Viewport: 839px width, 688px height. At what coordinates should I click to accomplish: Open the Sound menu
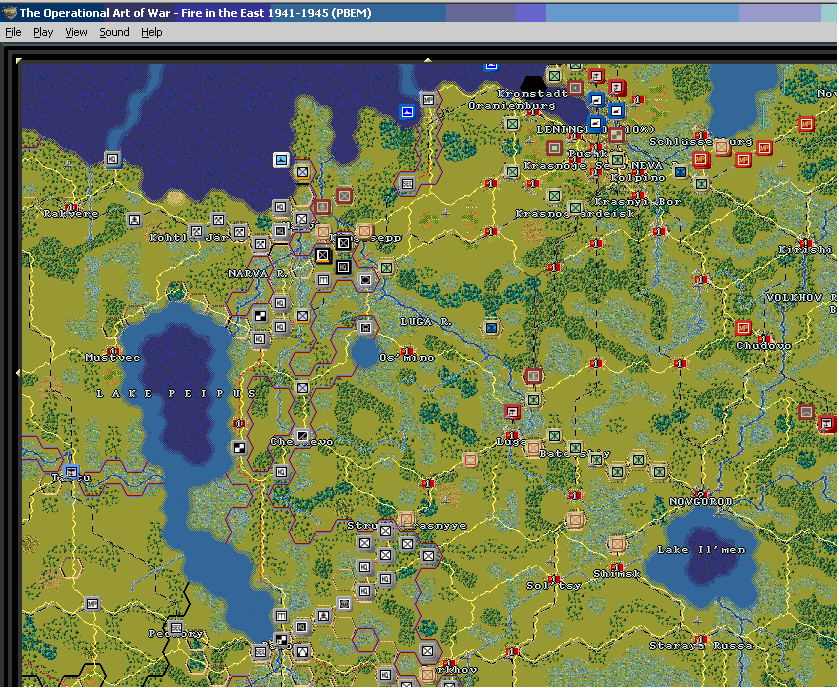pyautogui.click(x=115, y=33)
